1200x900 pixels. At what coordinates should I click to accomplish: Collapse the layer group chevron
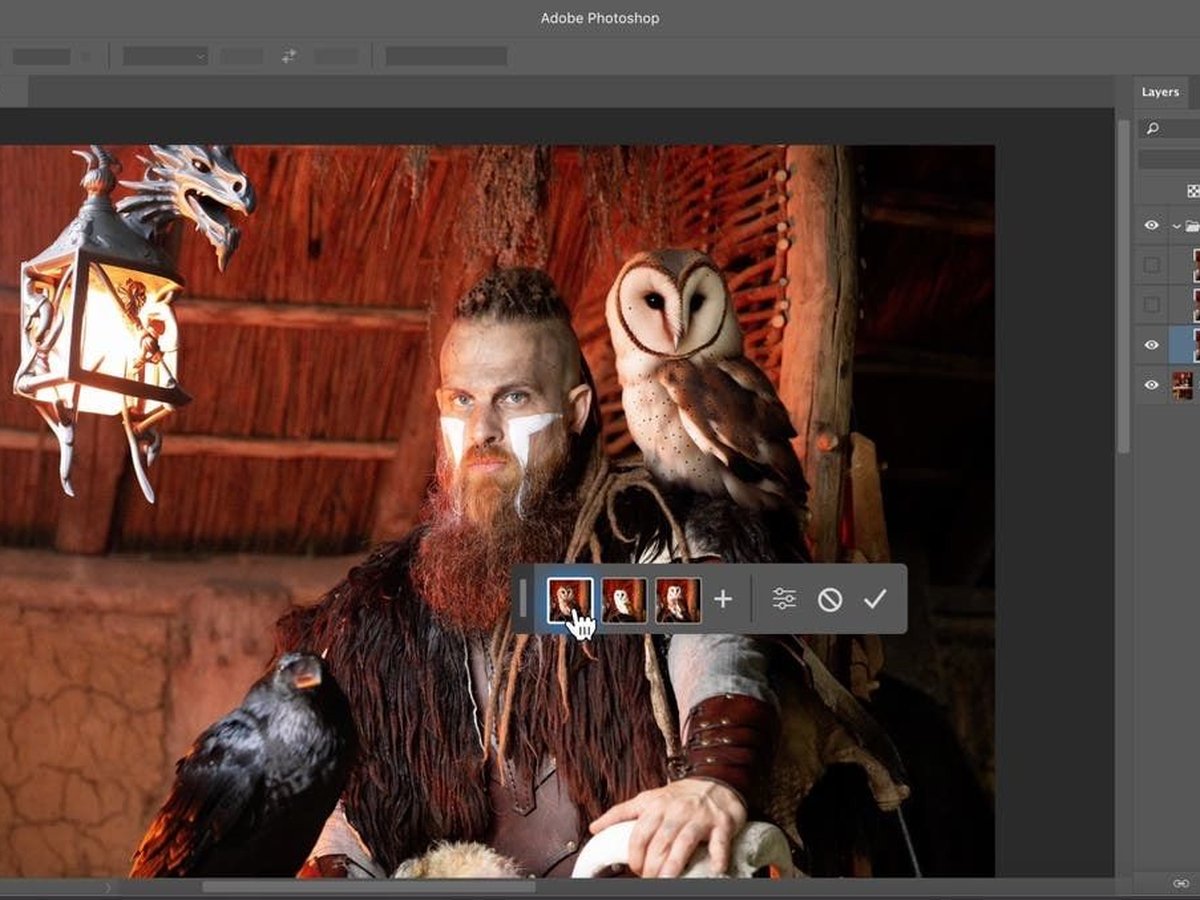pyautogui.click(x=1176, y=225)
